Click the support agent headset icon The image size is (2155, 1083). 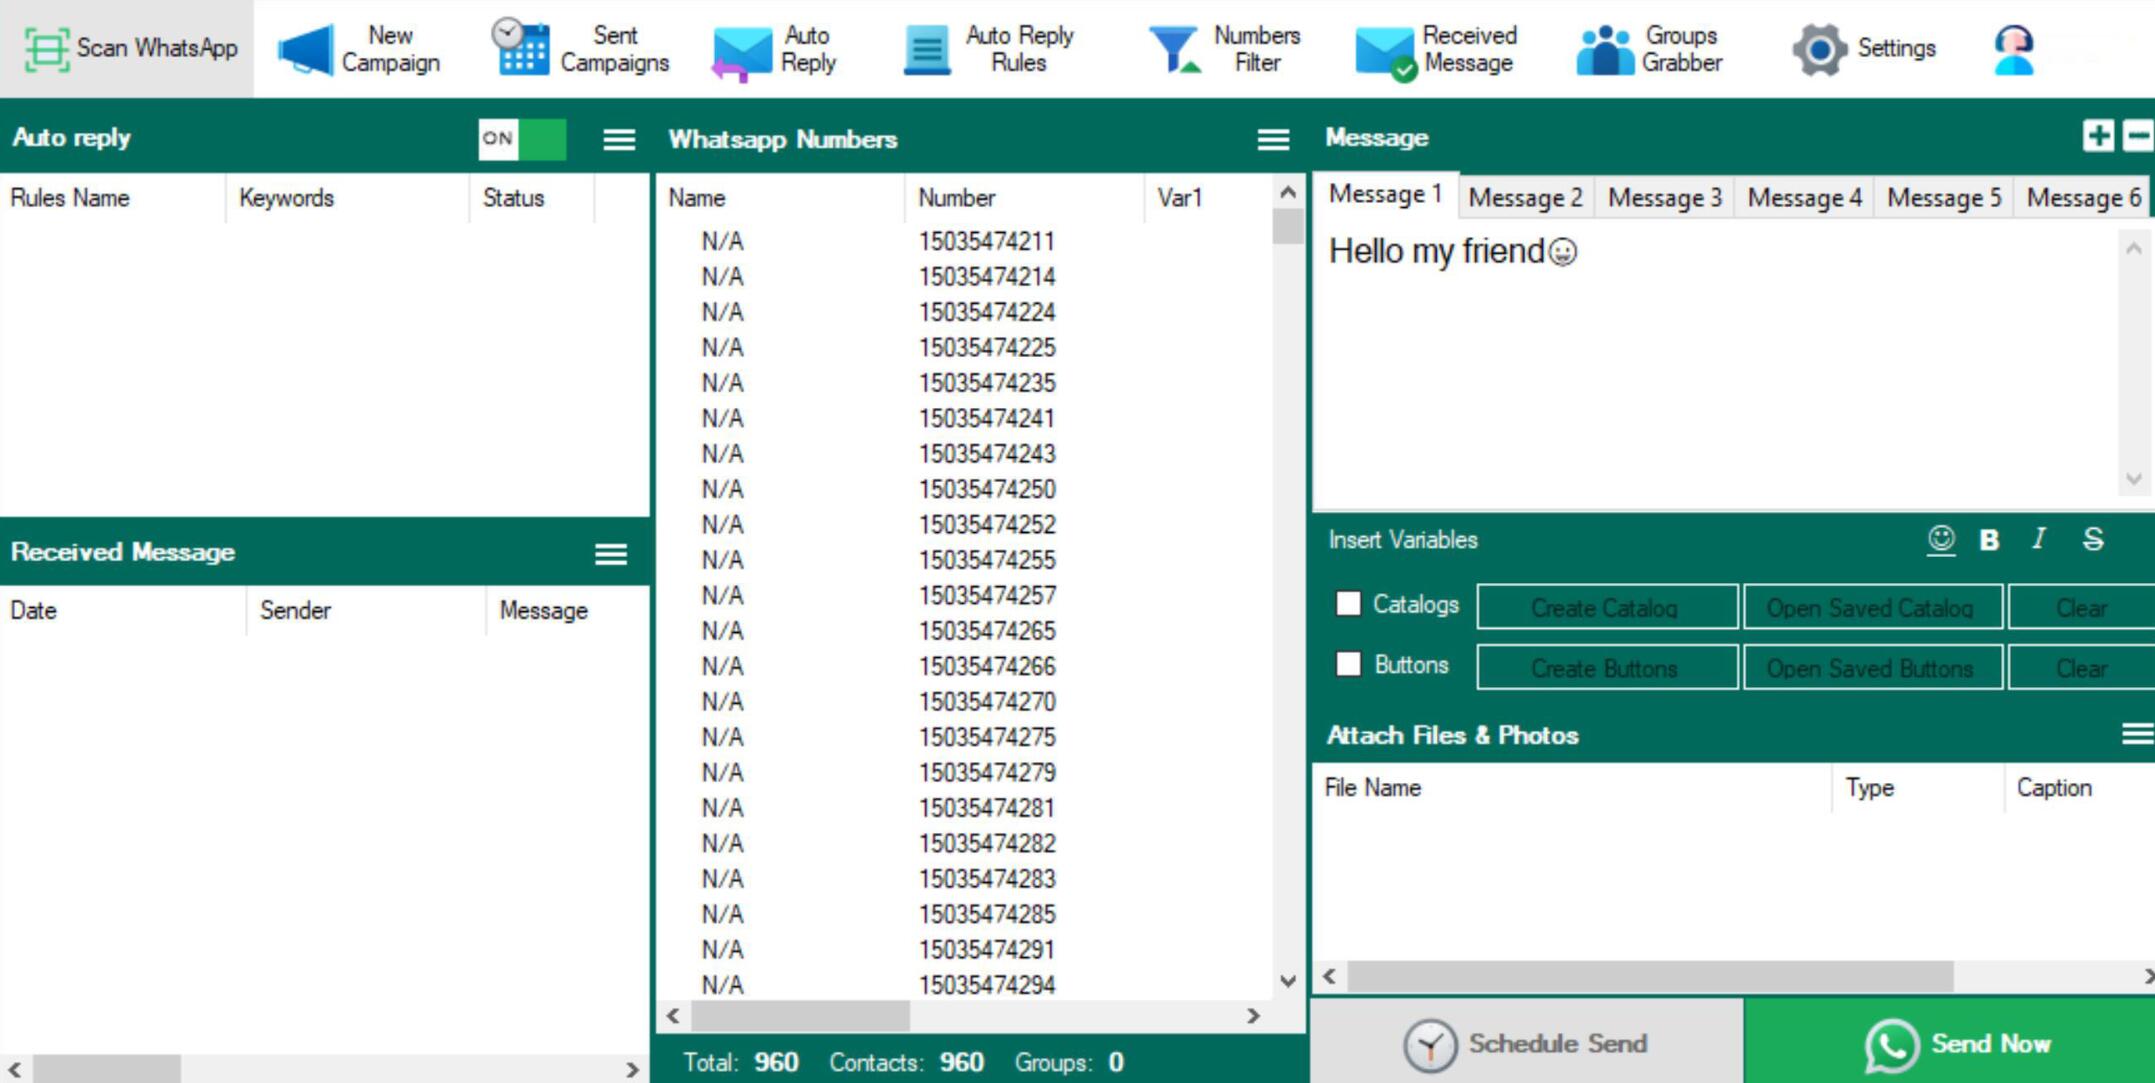pos(2013,49)
